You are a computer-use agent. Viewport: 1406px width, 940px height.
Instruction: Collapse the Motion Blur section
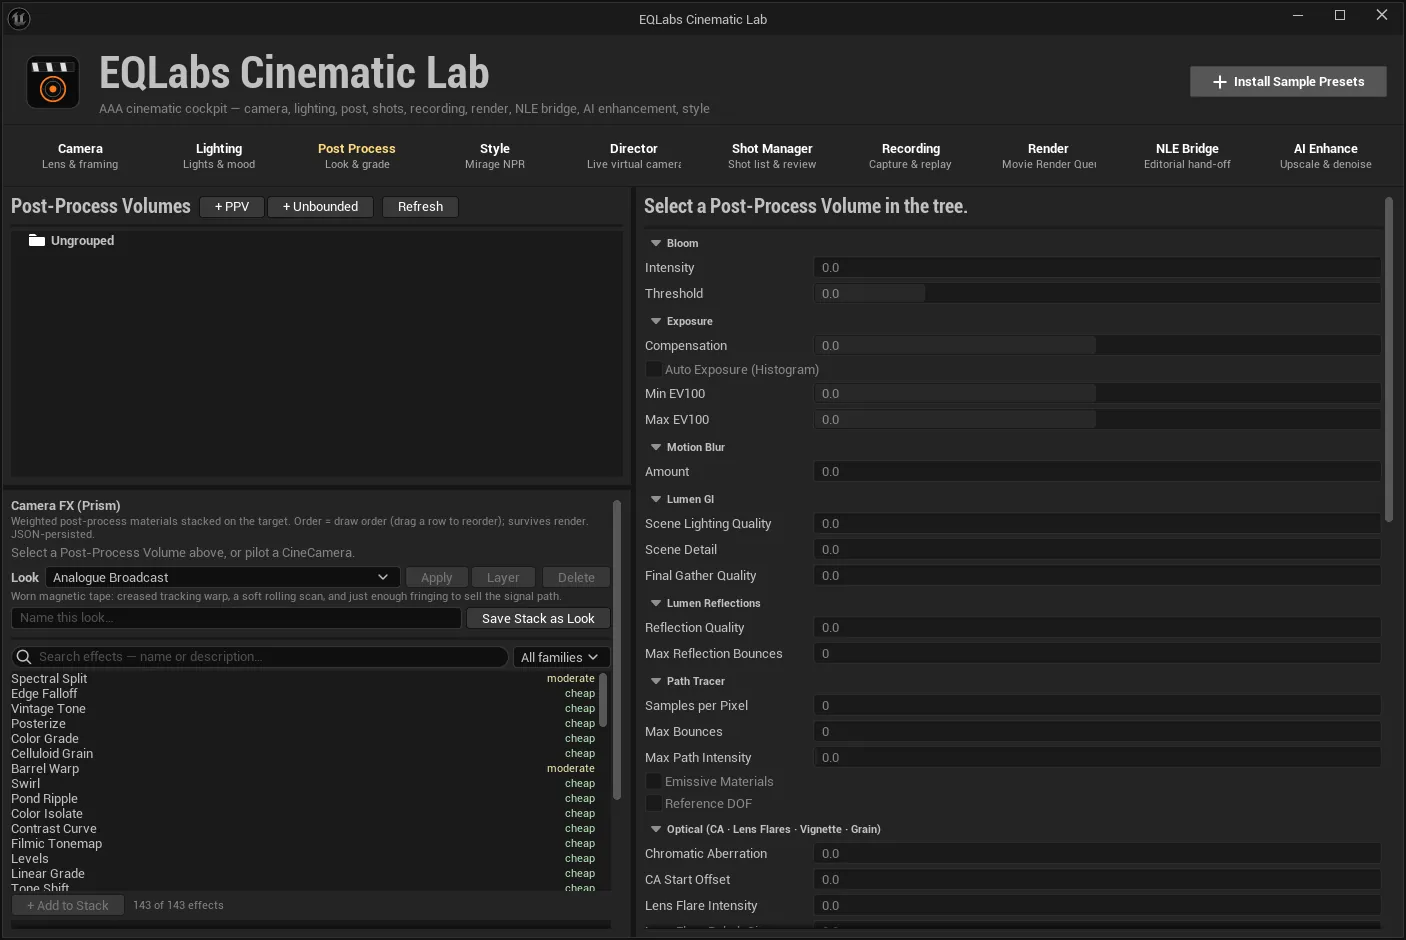[656, 447]
